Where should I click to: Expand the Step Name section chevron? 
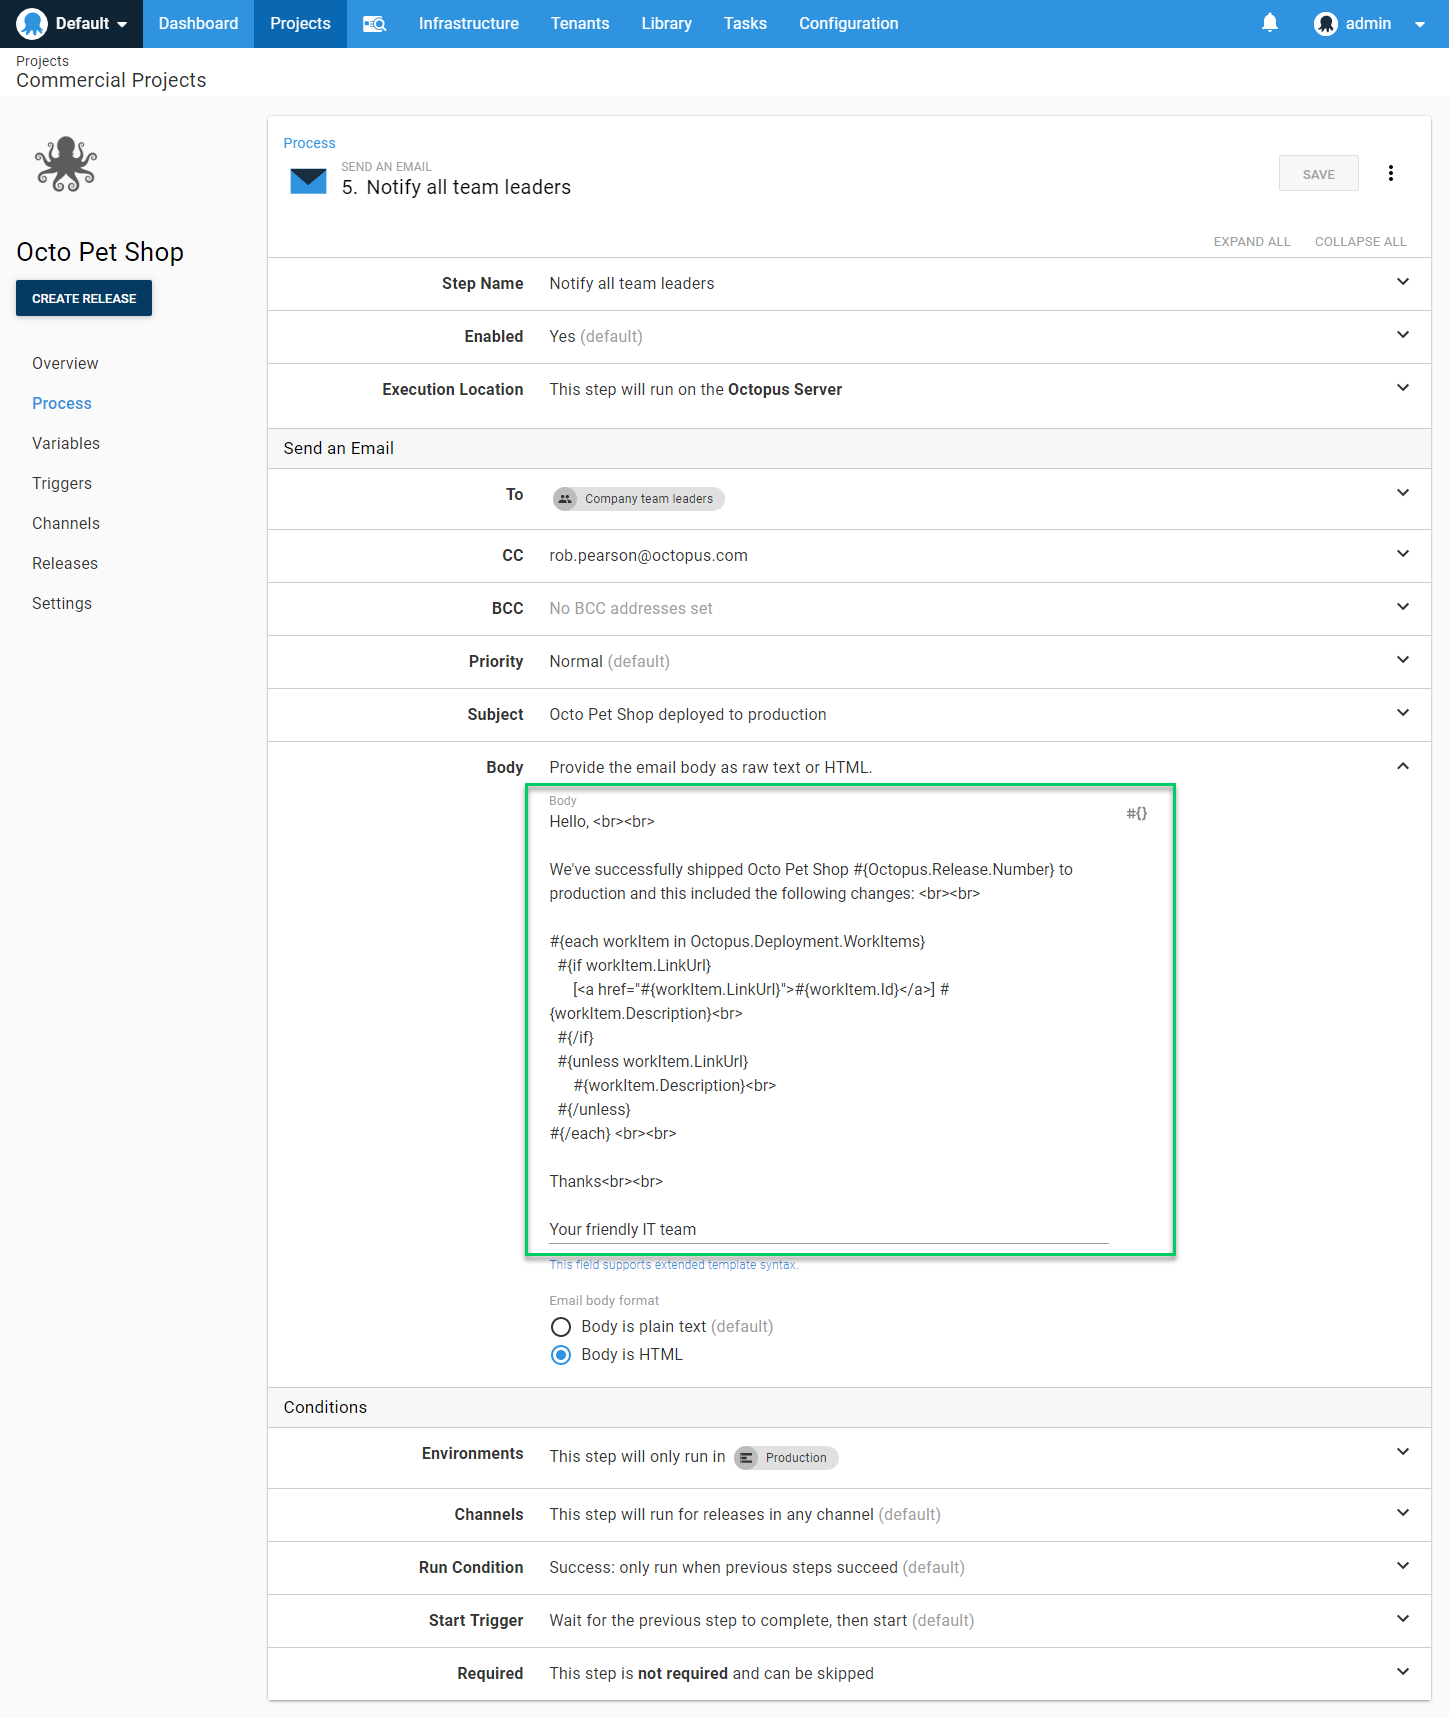(x=1403, y=282)
